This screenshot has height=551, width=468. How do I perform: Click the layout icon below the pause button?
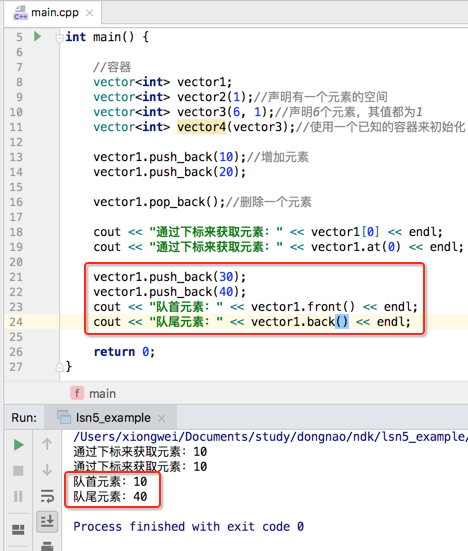tap(18, 530)
